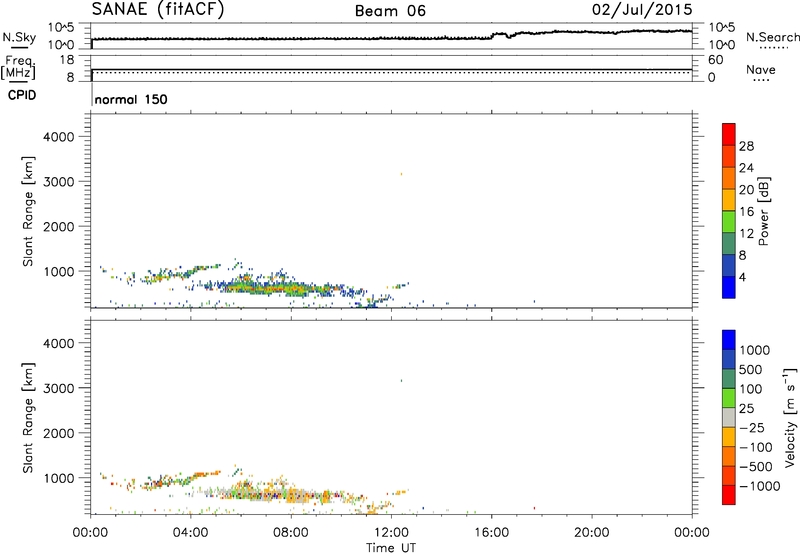Click the SANAE (fitACF) plot title
800x554 pixels.
coord(158,10)
